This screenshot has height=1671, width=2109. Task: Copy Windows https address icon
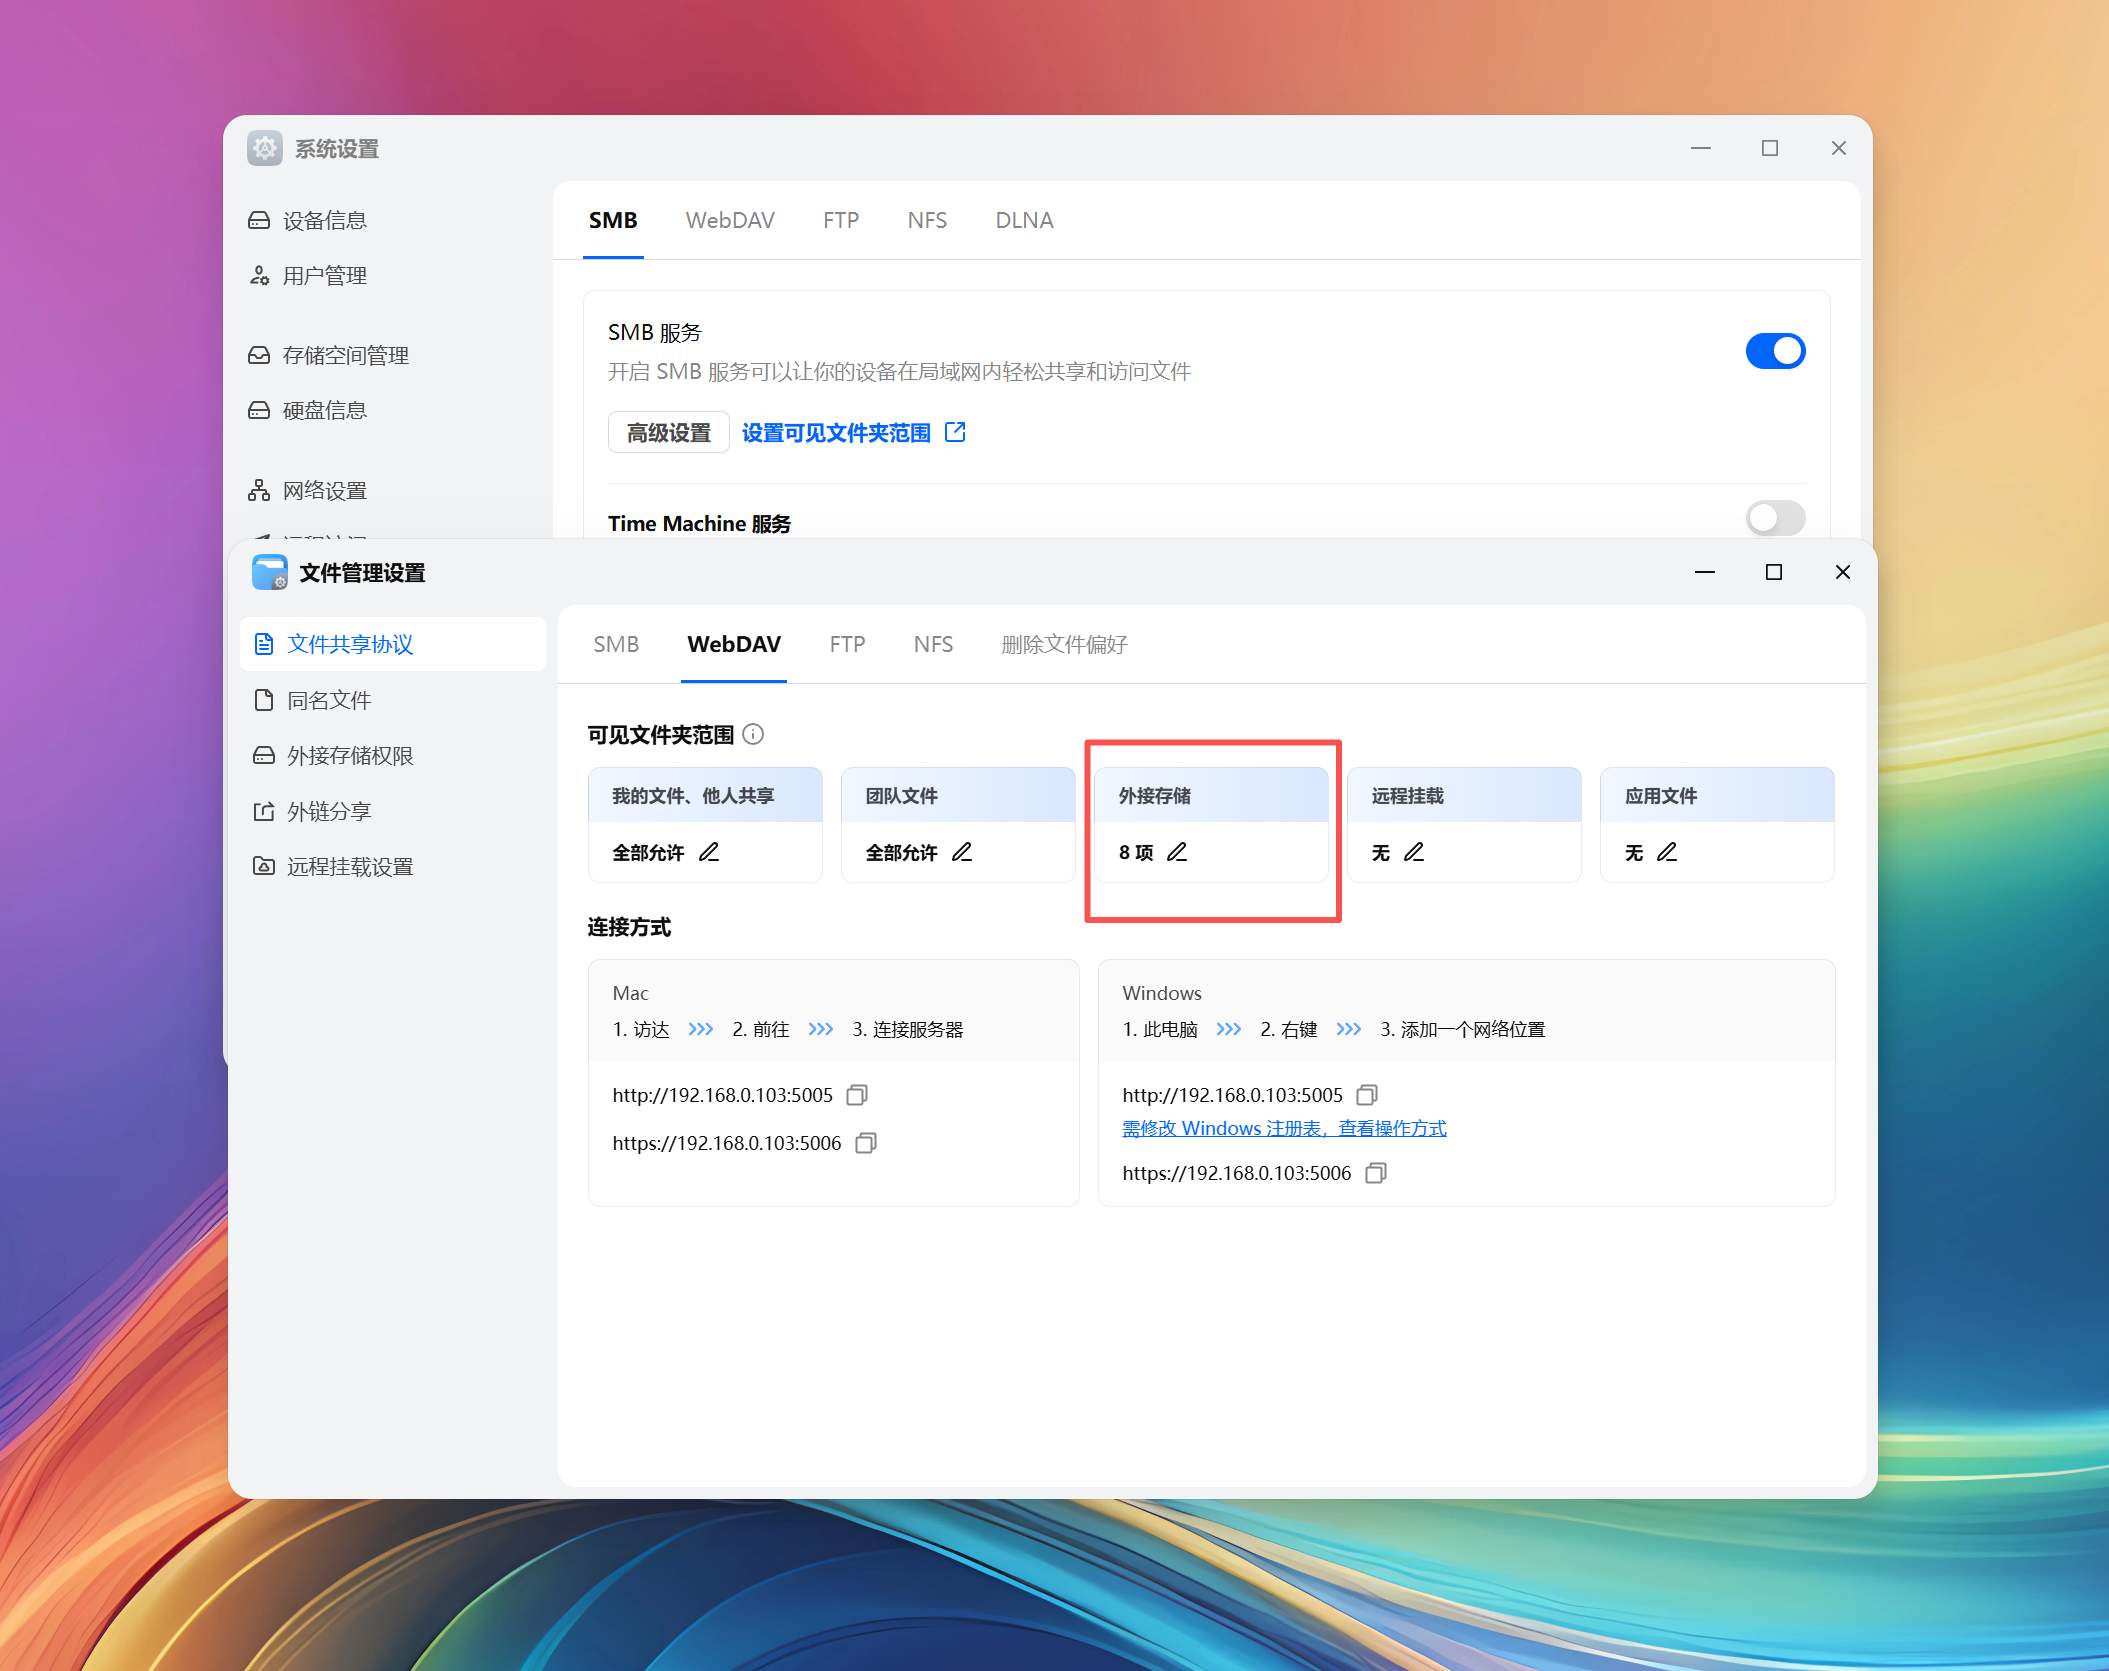pyautogui.click(x=1376, y=1173)
